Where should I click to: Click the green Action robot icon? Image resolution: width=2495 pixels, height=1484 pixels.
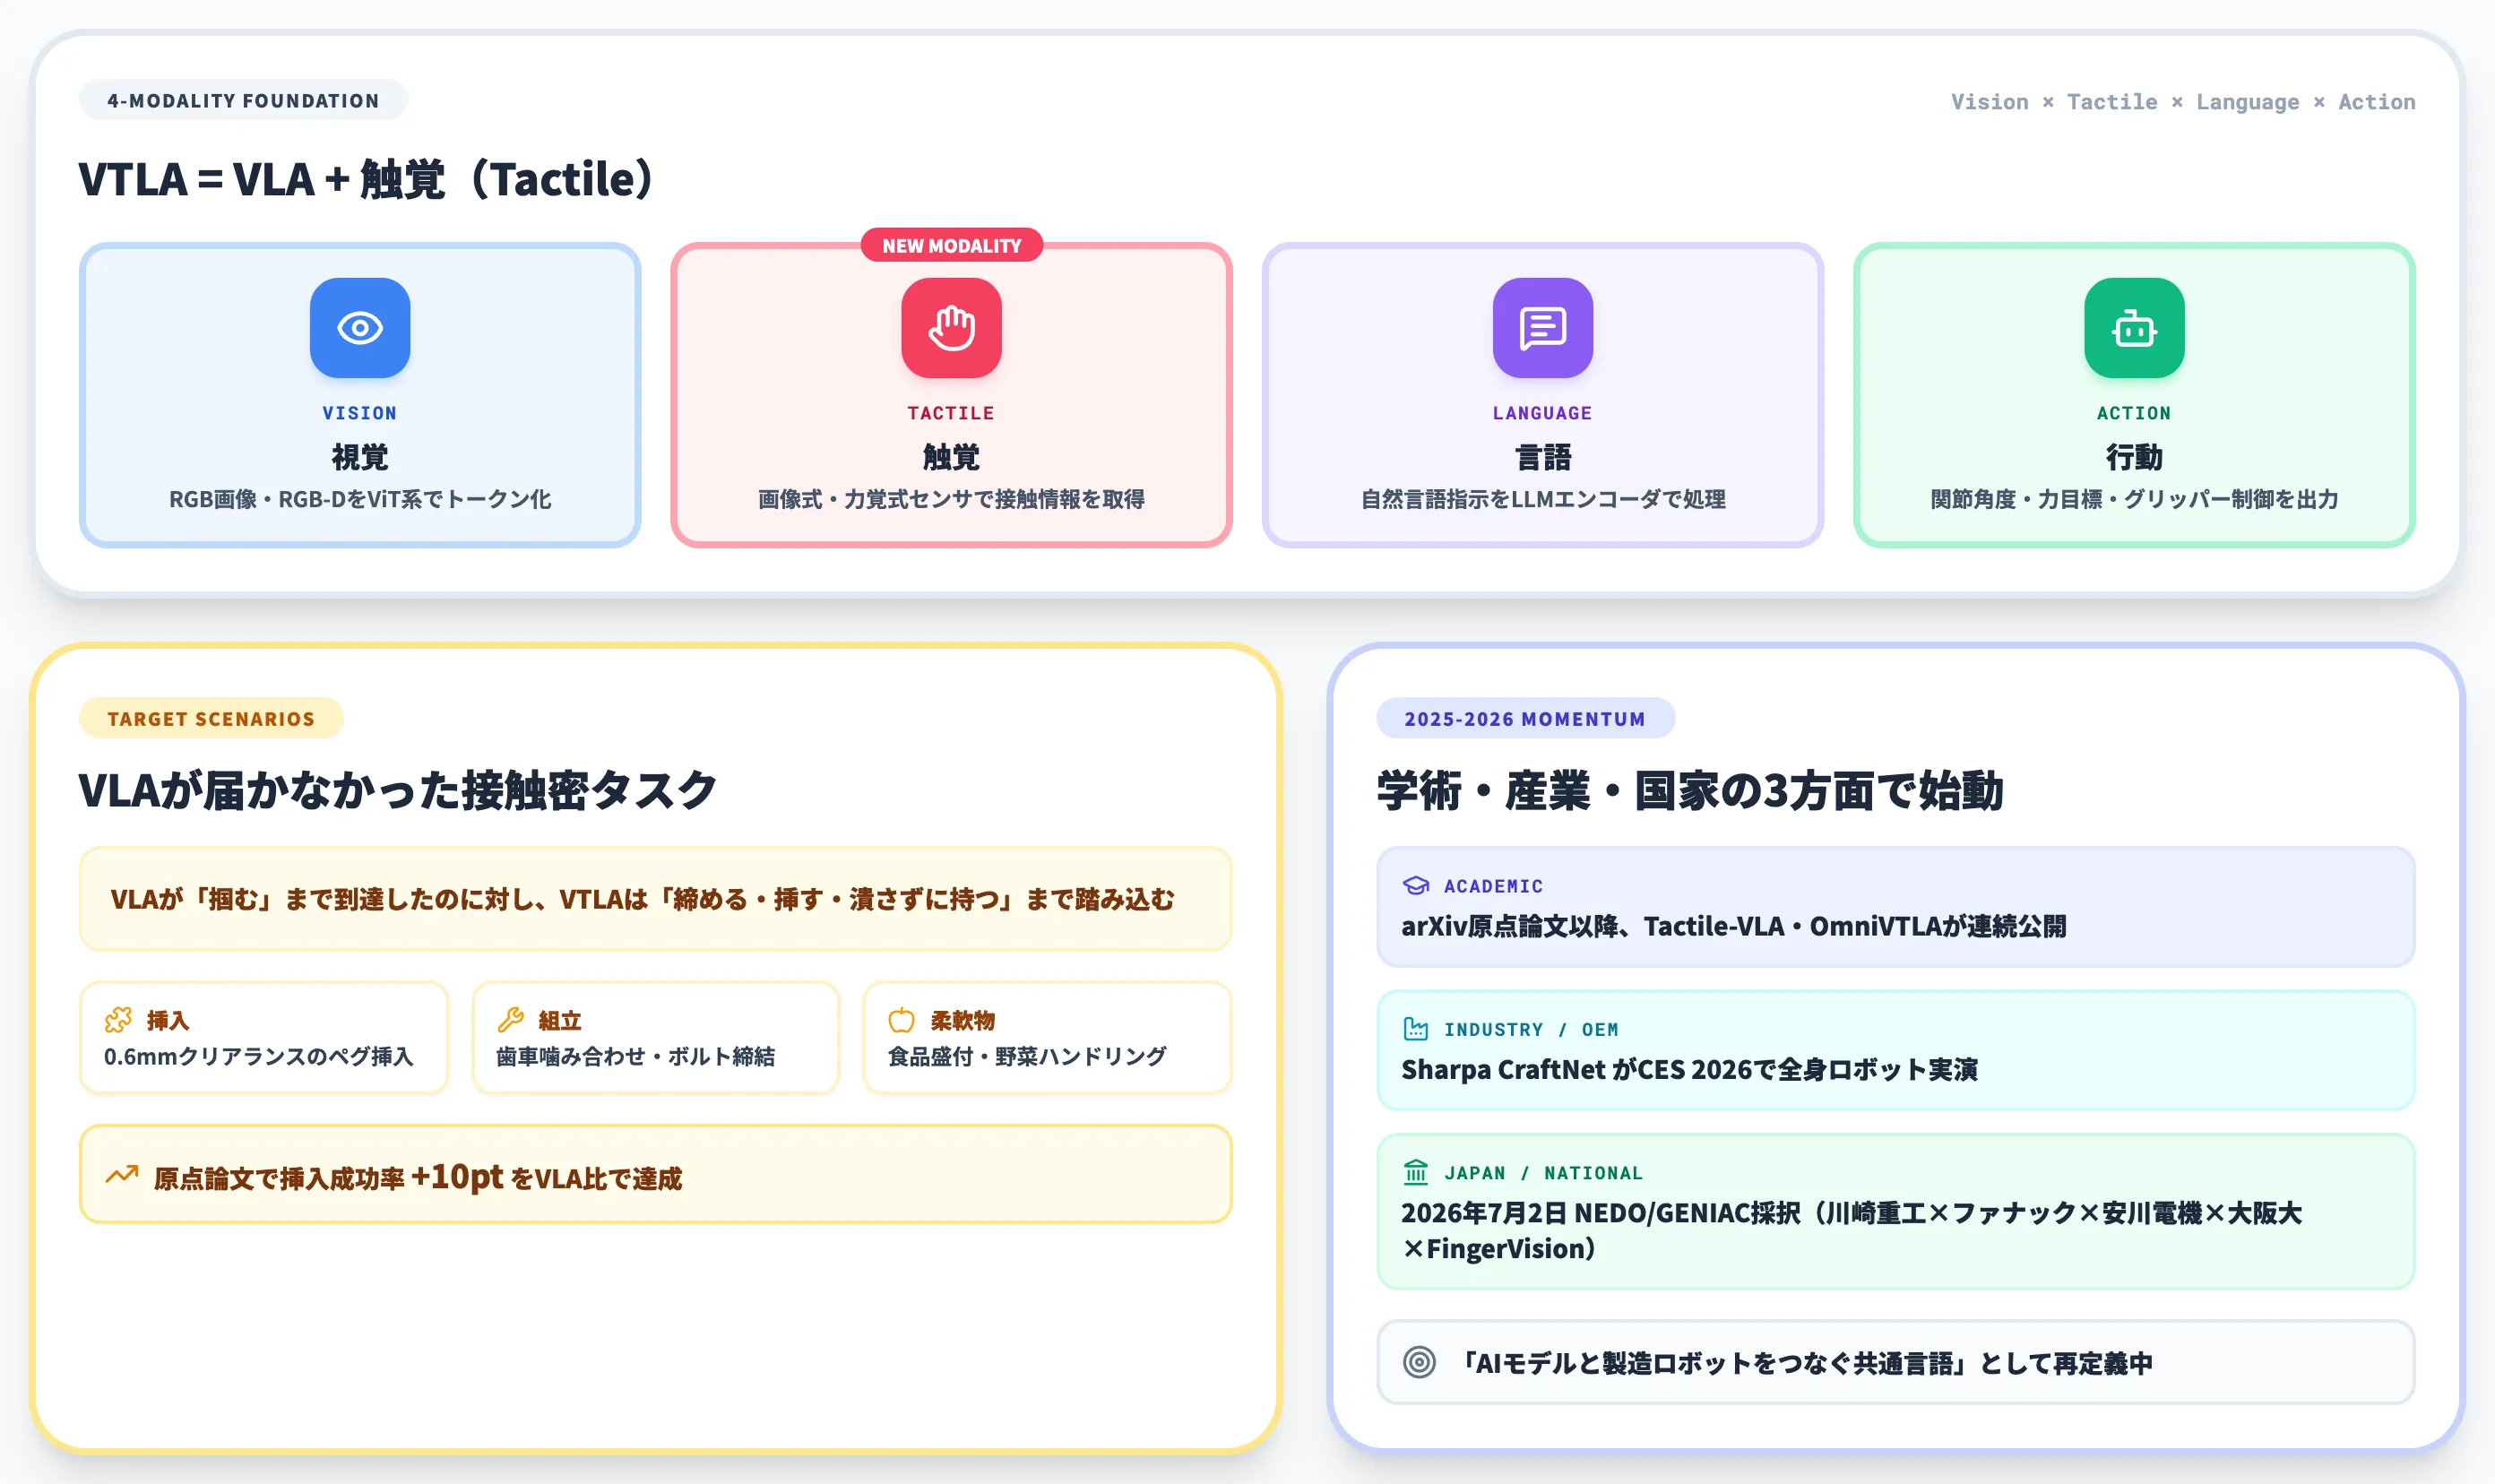(x=2134, y=328)
